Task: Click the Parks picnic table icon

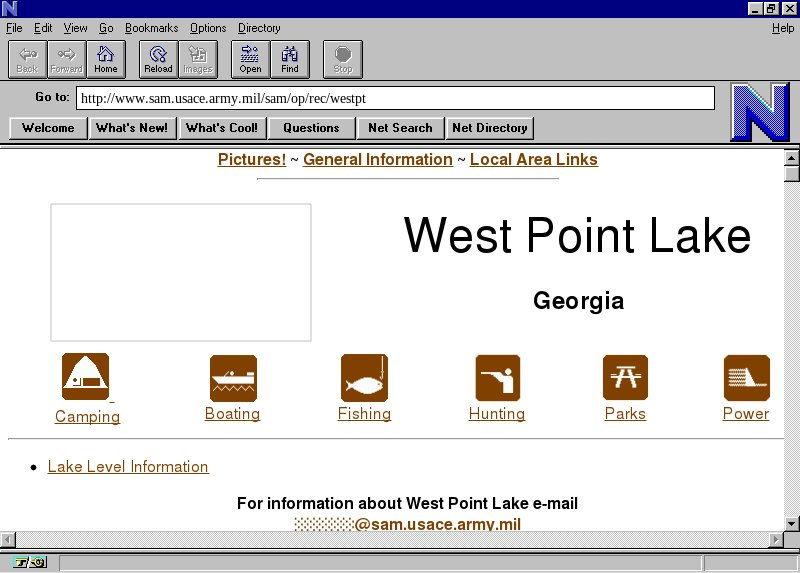Action: pos(625,378)
